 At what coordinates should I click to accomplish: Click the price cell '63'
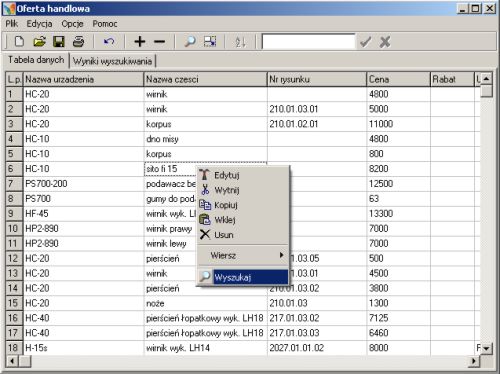click(x=398, y=199)
